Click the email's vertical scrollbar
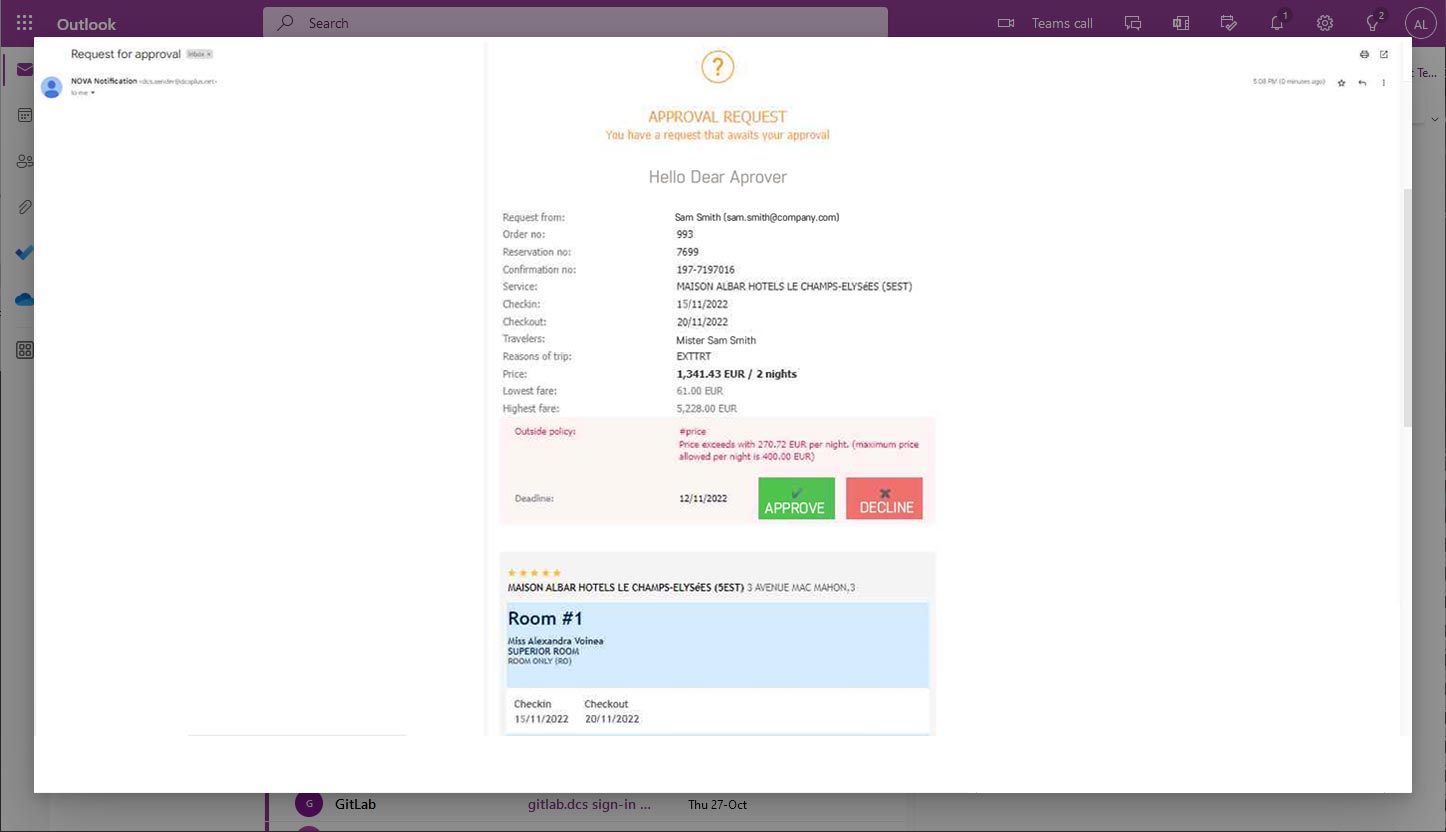Image resolution: width=1446 pixels, height=832 pixels. (x=1407, y=300)
